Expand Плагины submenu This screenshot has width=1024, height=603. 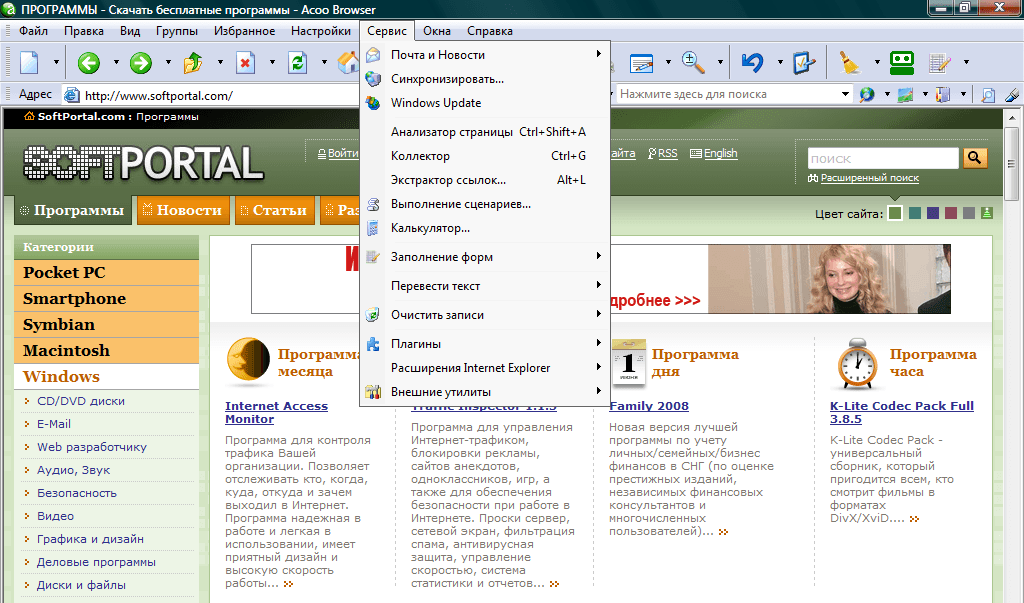point(485,344)
